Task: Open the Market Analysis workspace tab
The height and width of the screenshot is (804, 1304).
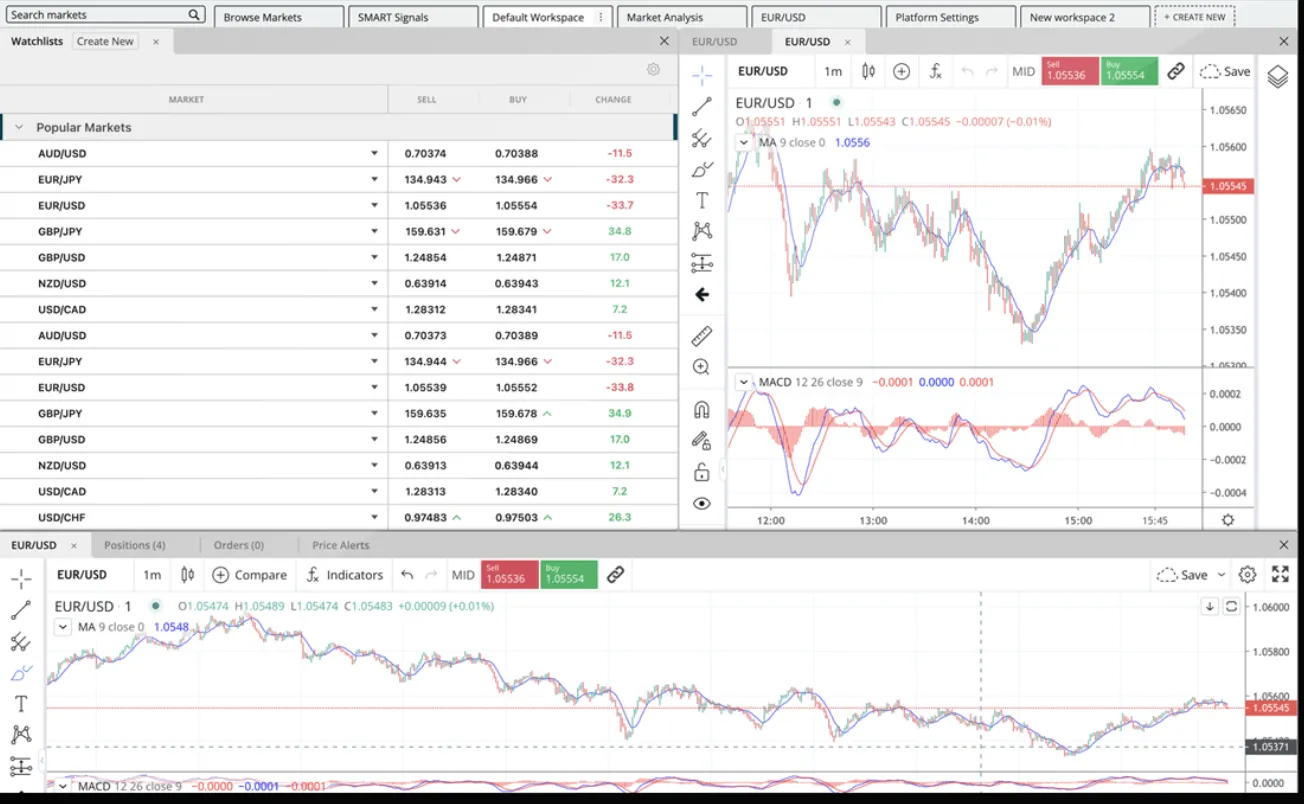Action: pos(683,17)
